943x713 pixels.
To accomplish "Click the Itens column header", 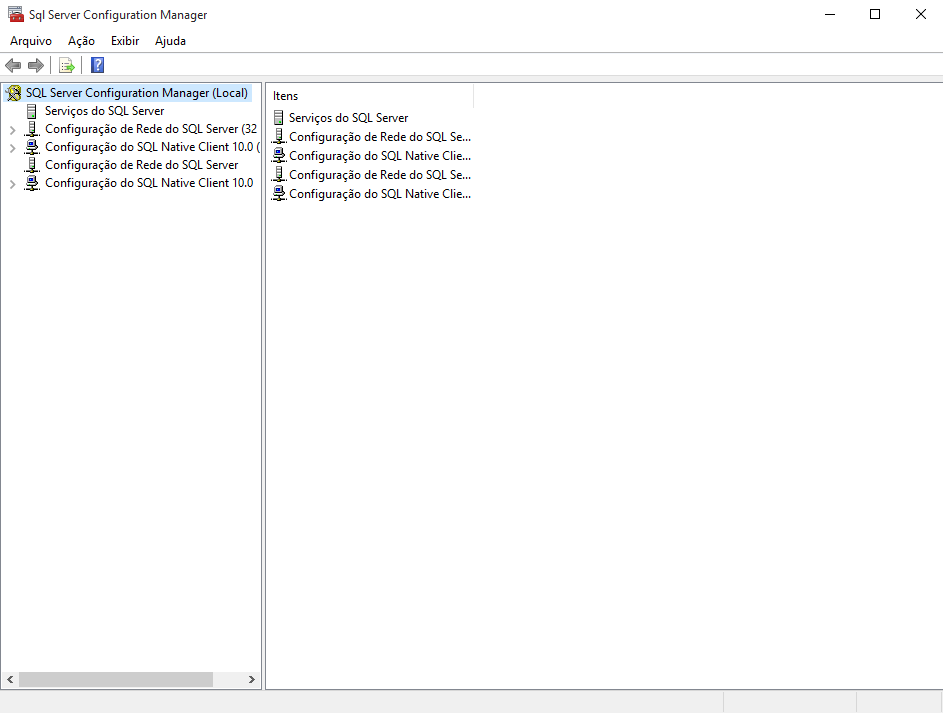I will point(370,96).
